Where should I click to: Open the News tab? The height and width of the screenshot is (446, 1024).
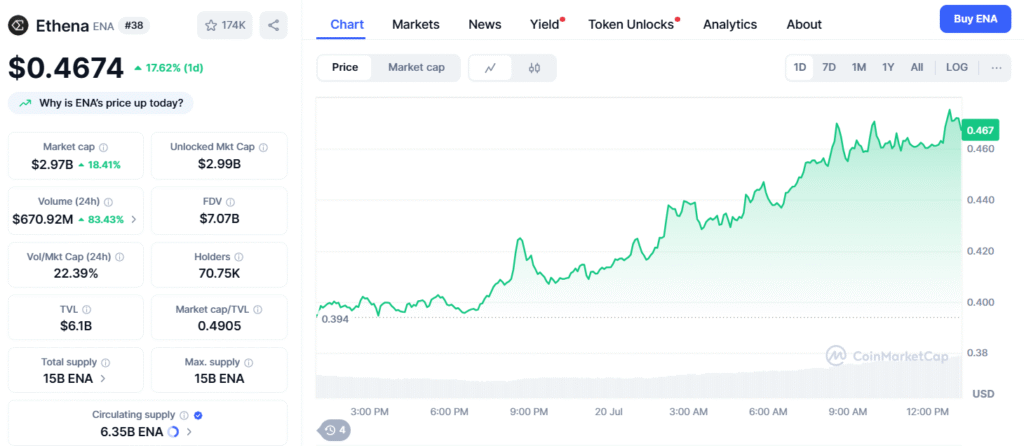click(485, 25)
